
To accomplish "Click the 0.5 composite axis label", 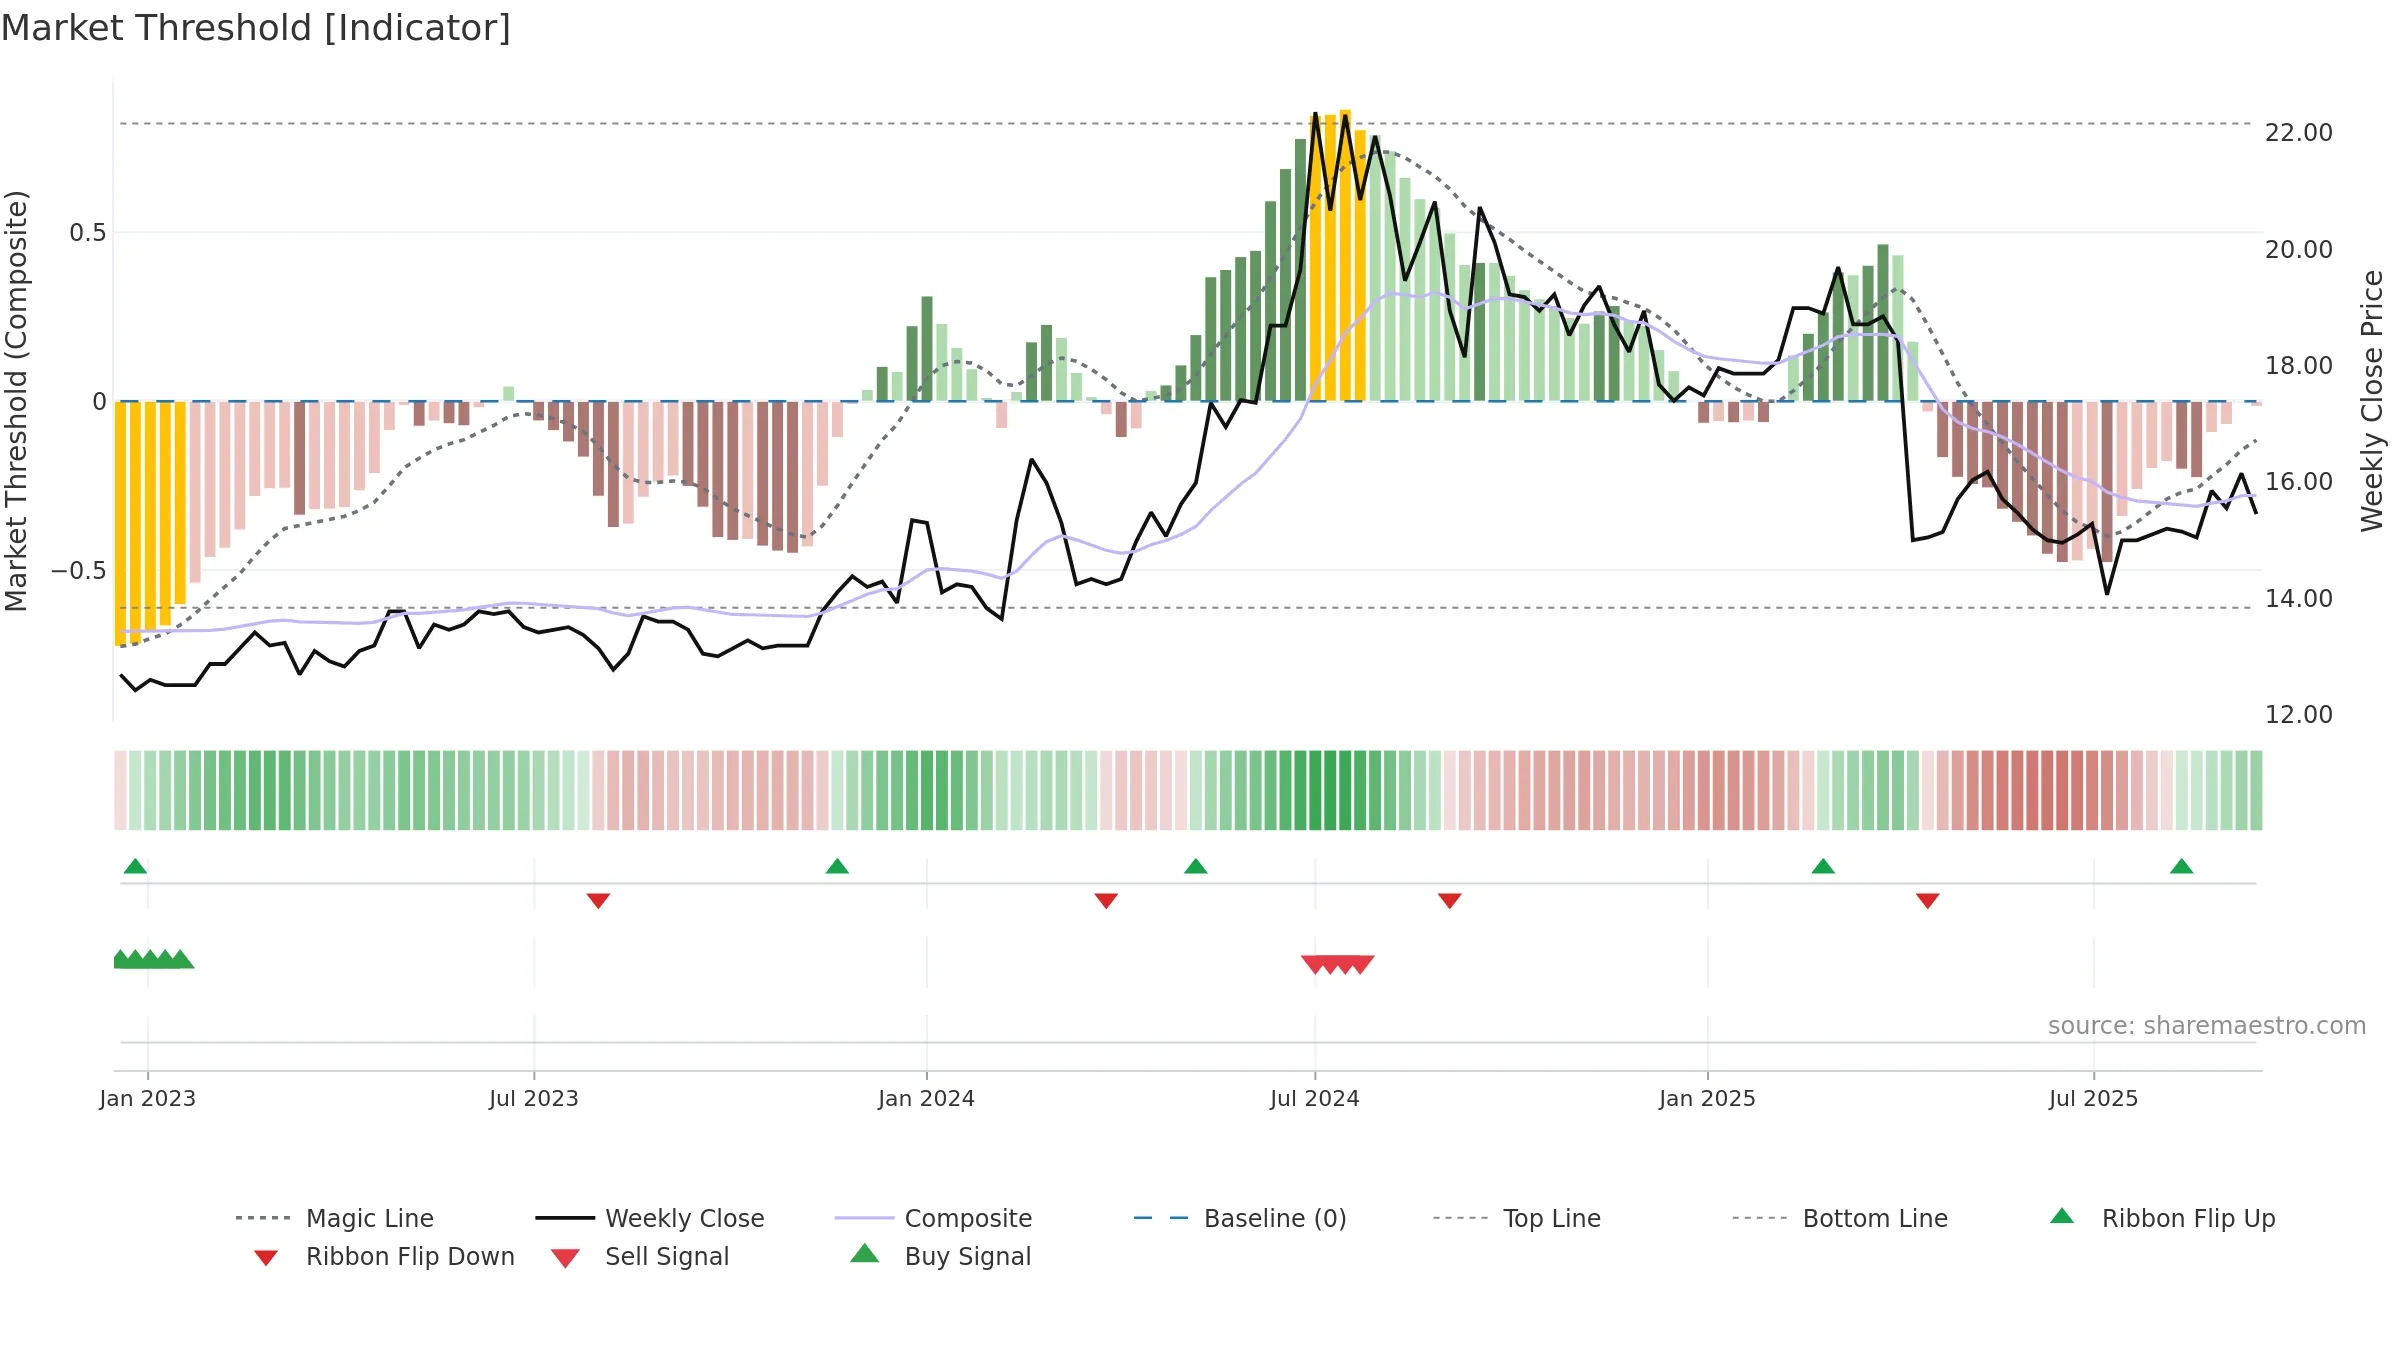I will [88, 233].
